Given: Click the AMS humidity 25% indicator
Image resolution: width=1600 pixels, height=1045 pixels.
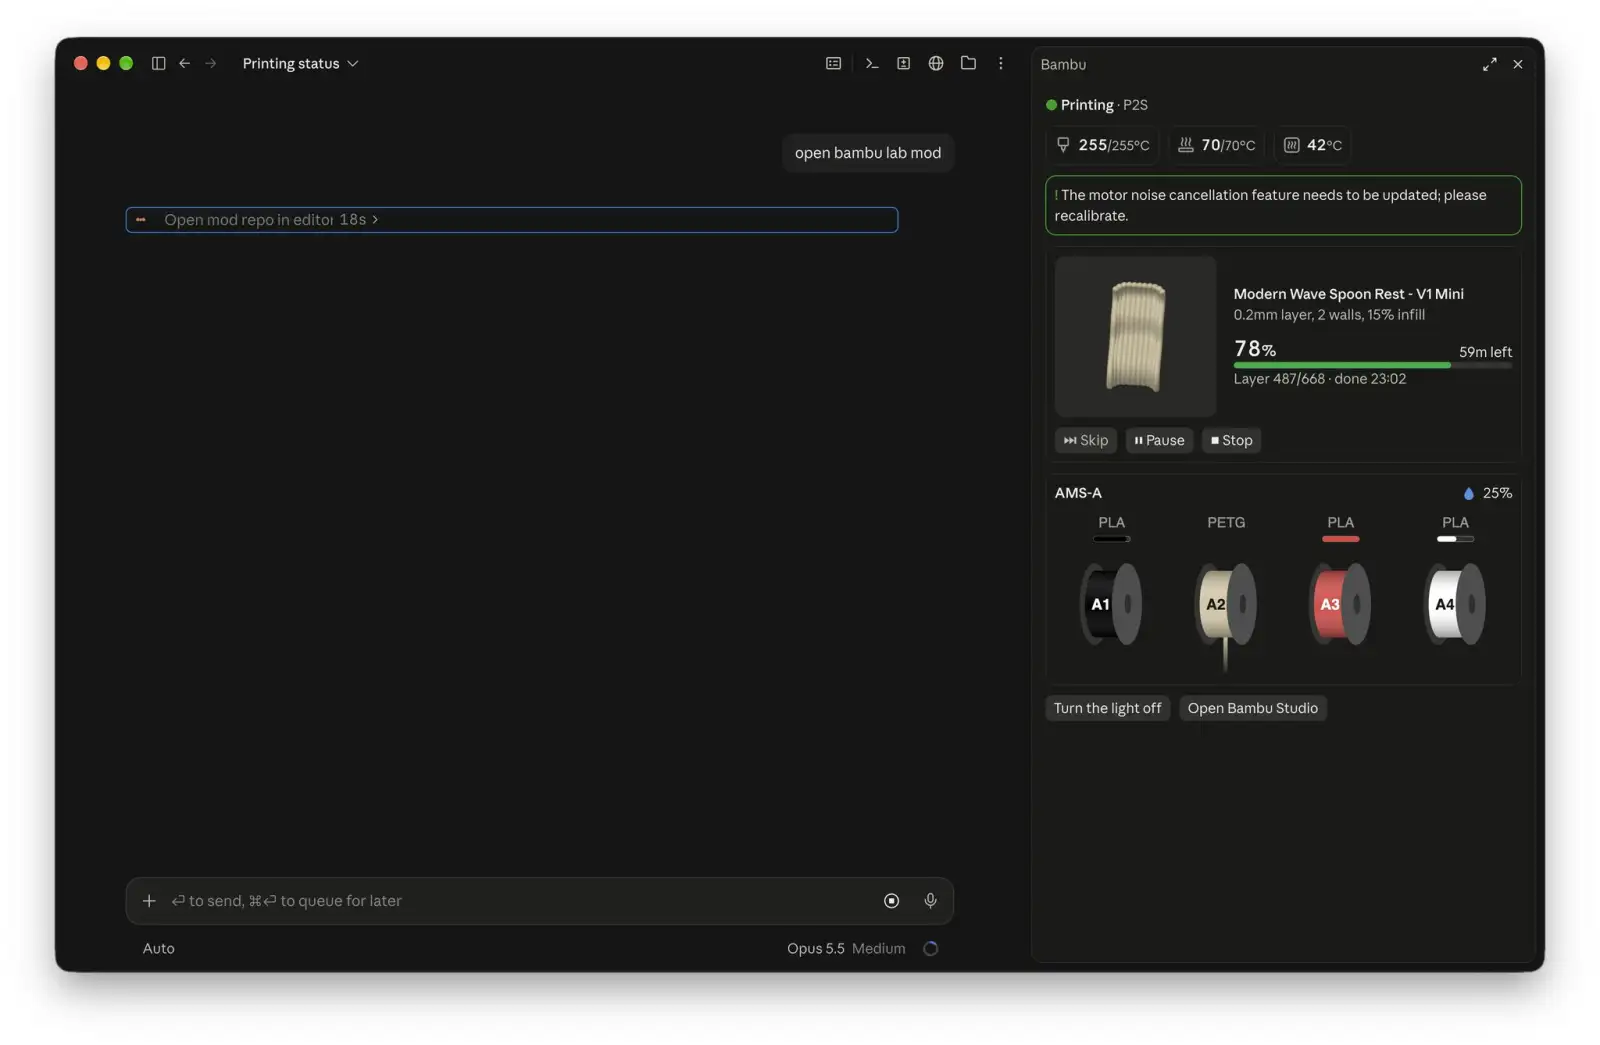Looking at the screenshot, I should [1488, 493].
